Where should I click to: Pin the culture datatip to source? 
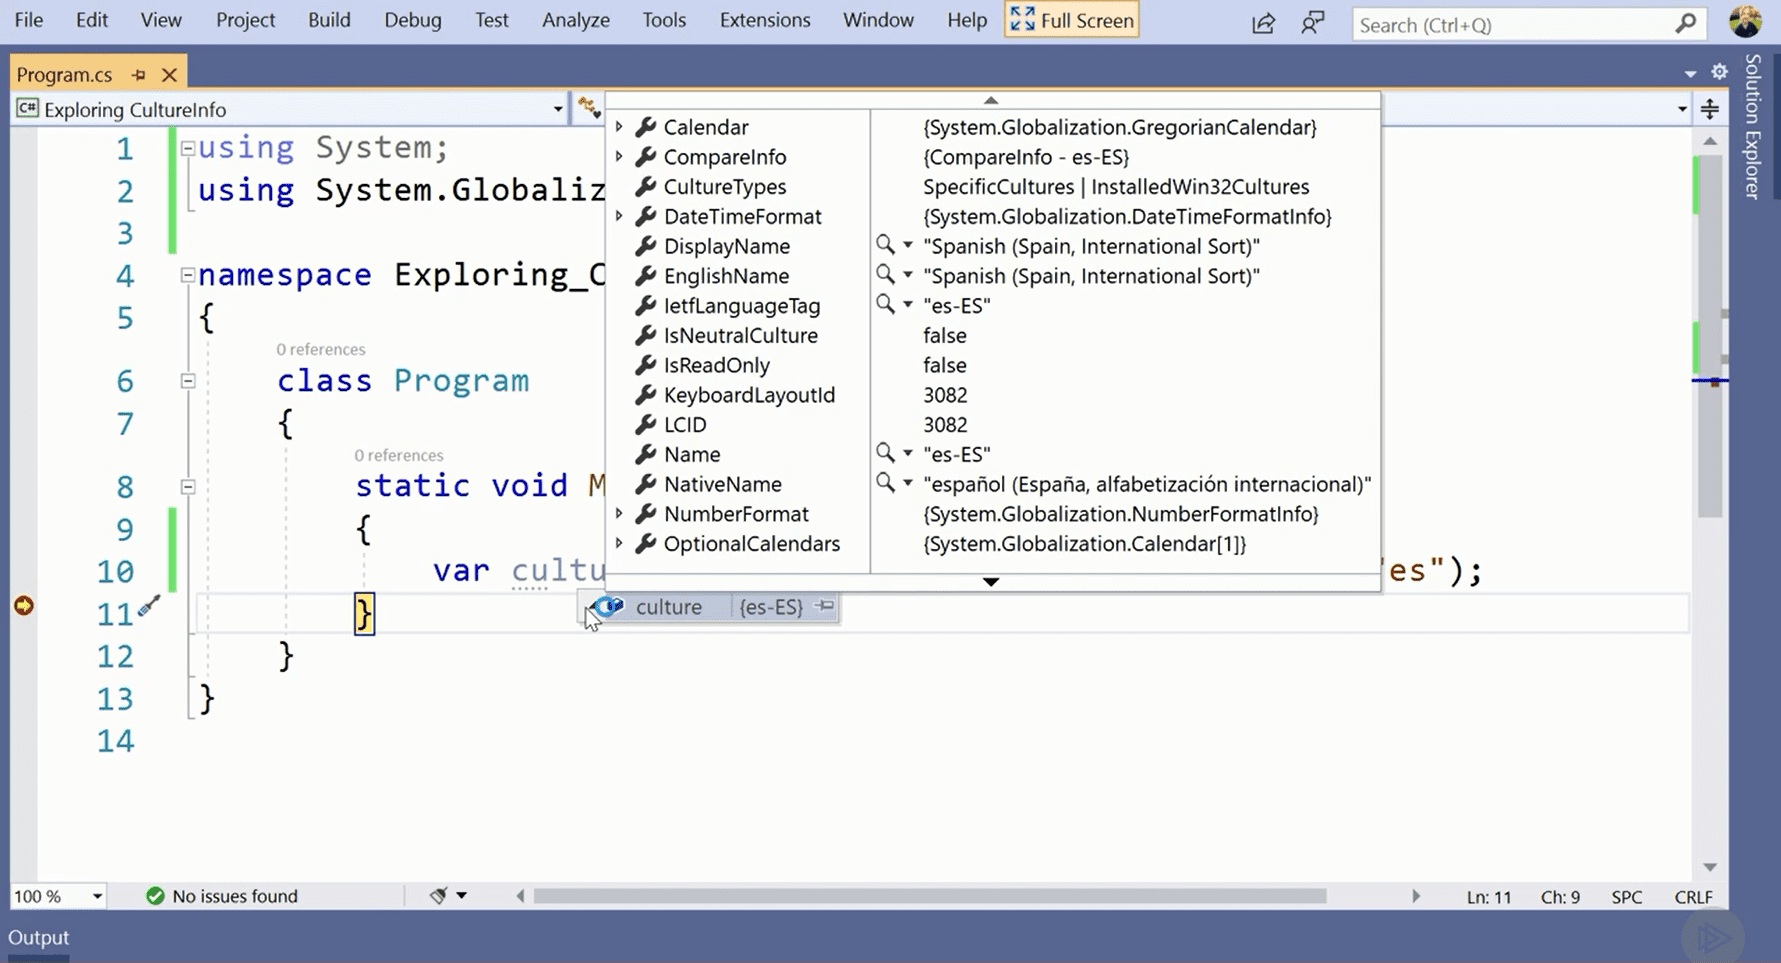(825, 606)
